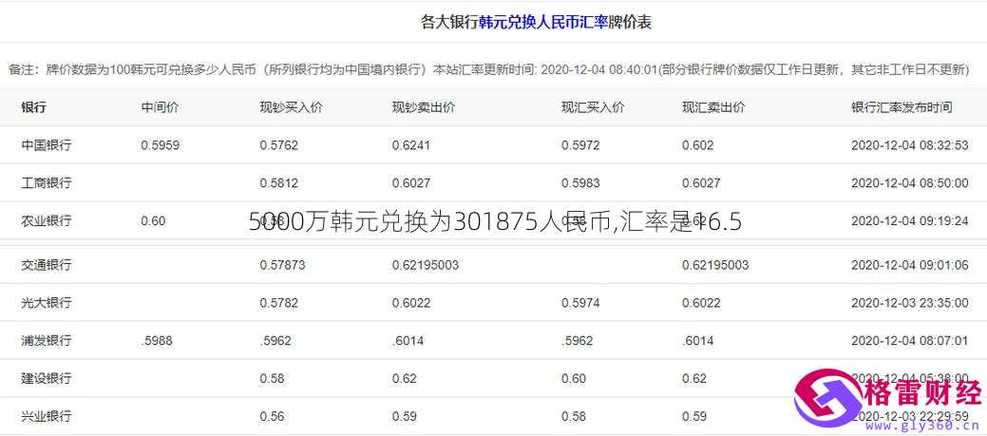Click 工商银行 现钞买入价 value 0.5812
987x436 pixels.
coord(279,183)
